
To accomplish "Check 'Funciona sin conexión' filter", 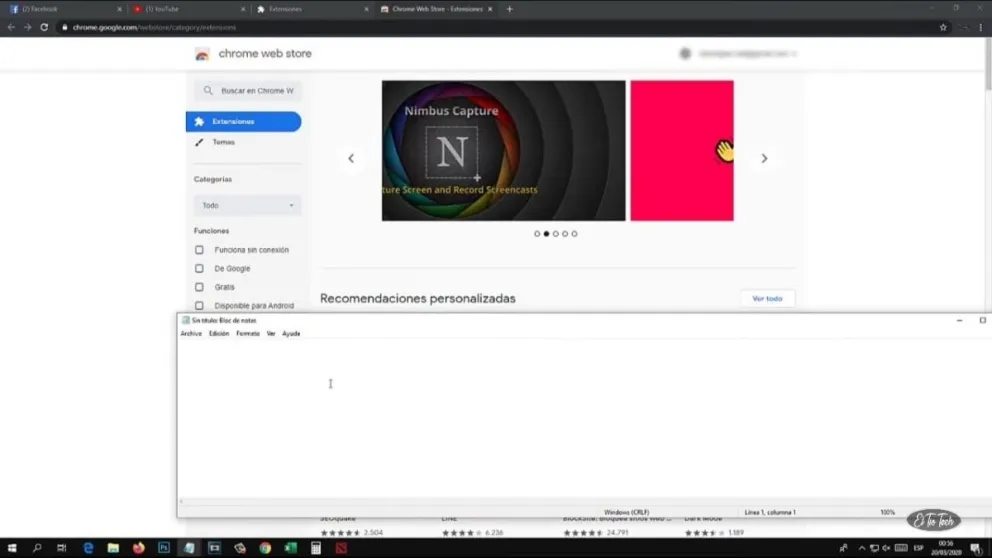I will 199,250.
